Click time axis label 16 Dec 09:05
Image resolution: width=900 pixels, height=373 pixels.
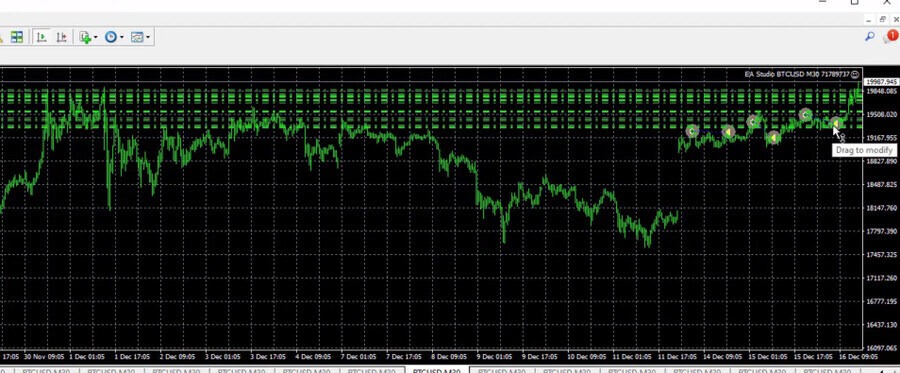point(859,356)
